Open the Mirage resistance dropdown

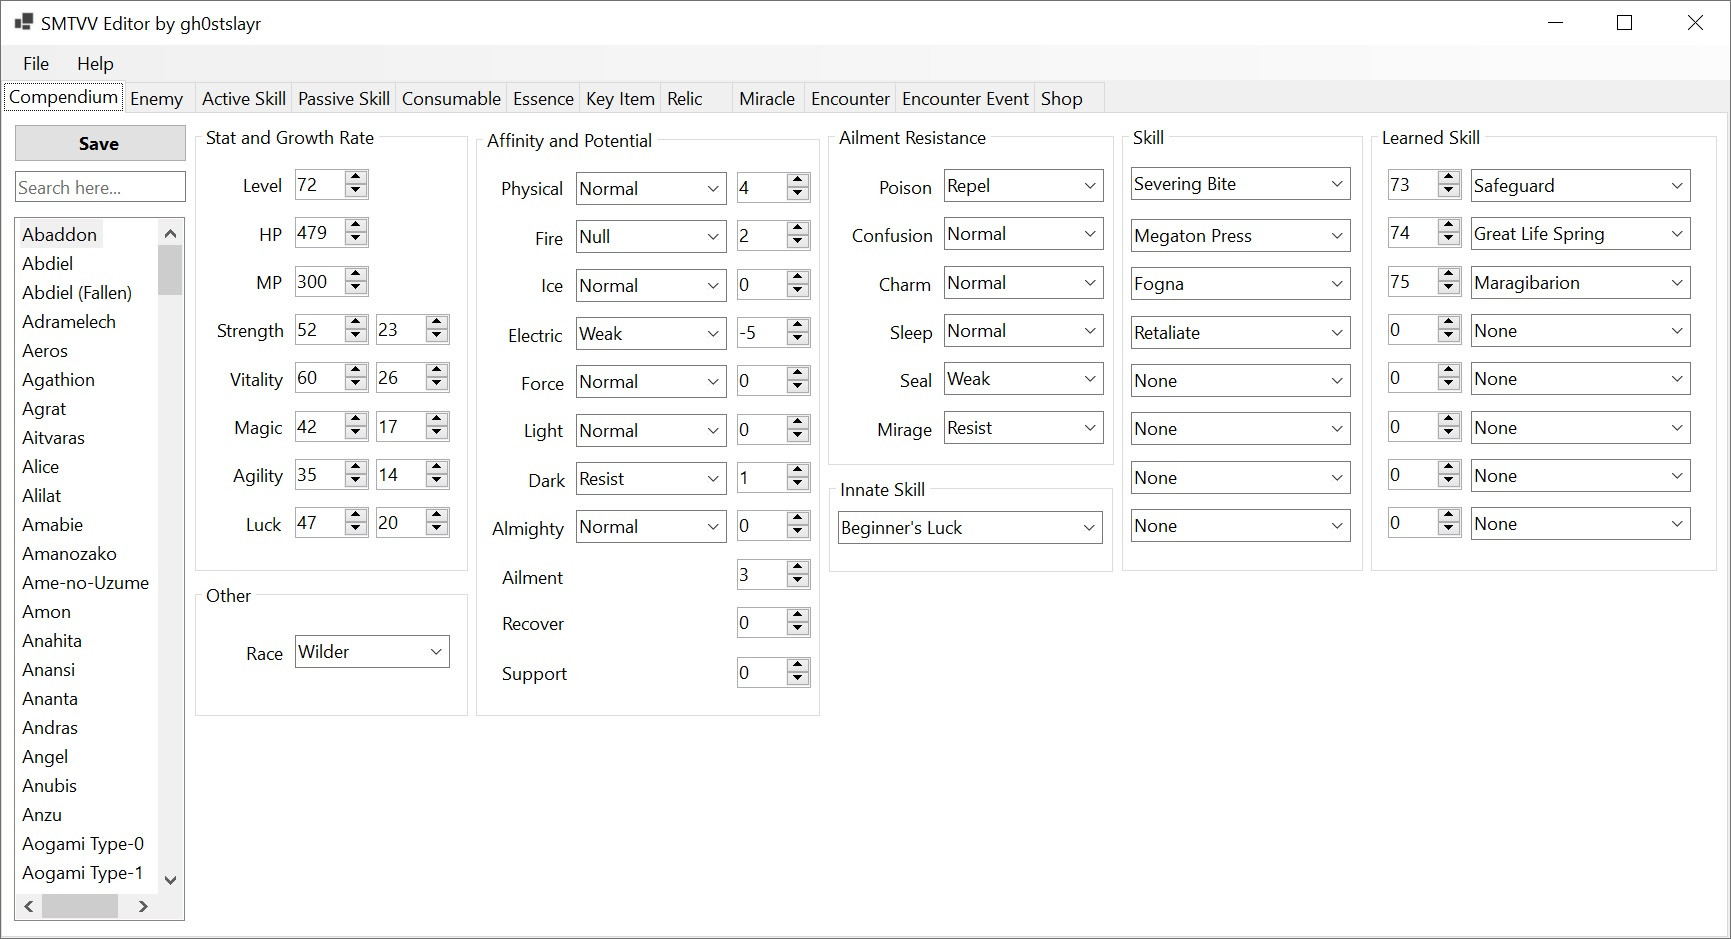pos(1023,428)
